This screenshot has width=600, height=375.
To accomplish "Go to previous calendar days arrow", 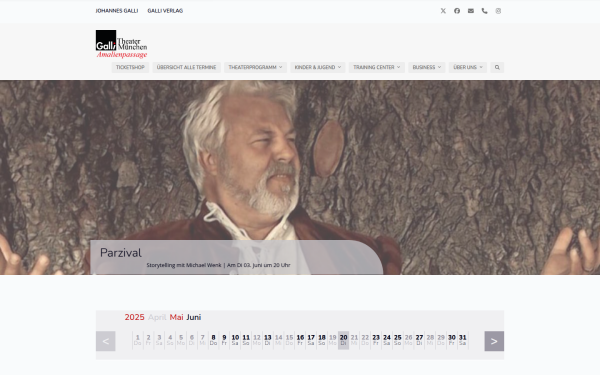I will coord(106,341).
